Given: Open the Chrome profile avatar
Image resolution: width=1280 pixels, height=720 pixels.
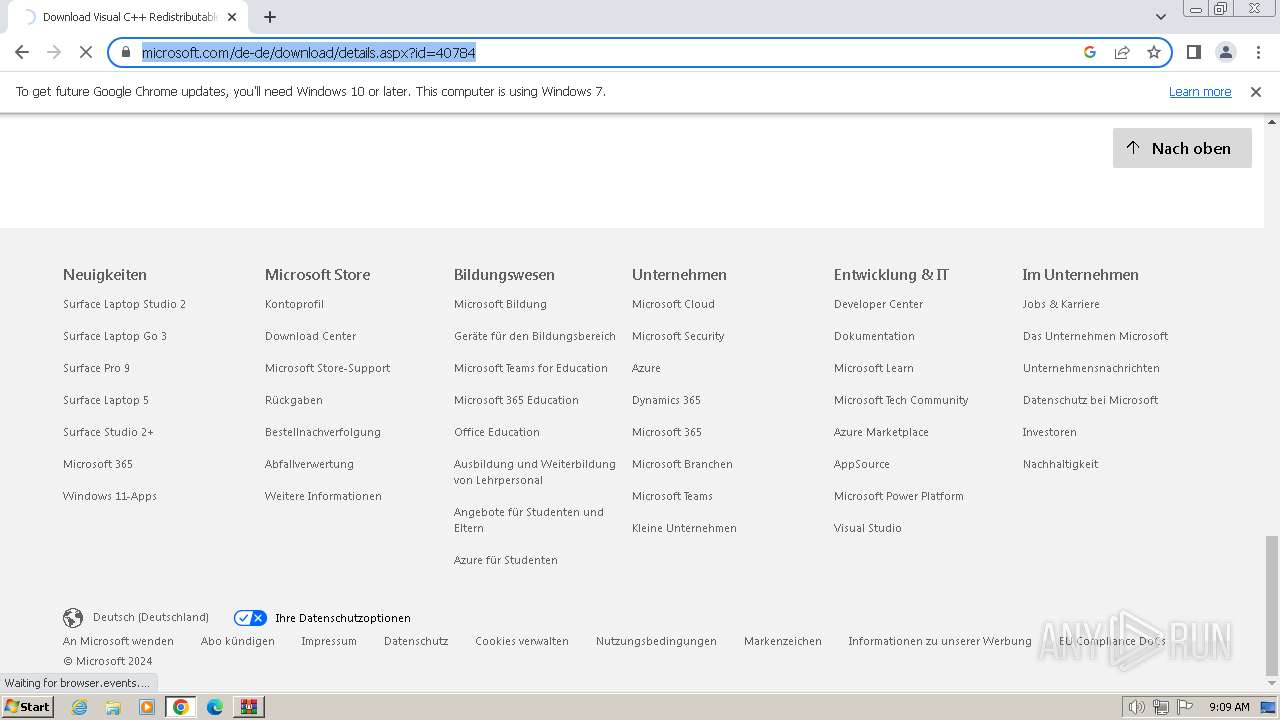Looking at the screenshot, I should tap(1225, 52).
